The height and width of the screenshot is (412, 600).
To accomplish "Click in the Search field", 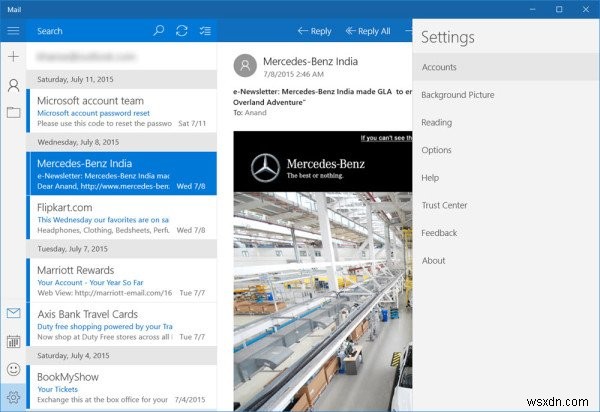I will [88, 31].
